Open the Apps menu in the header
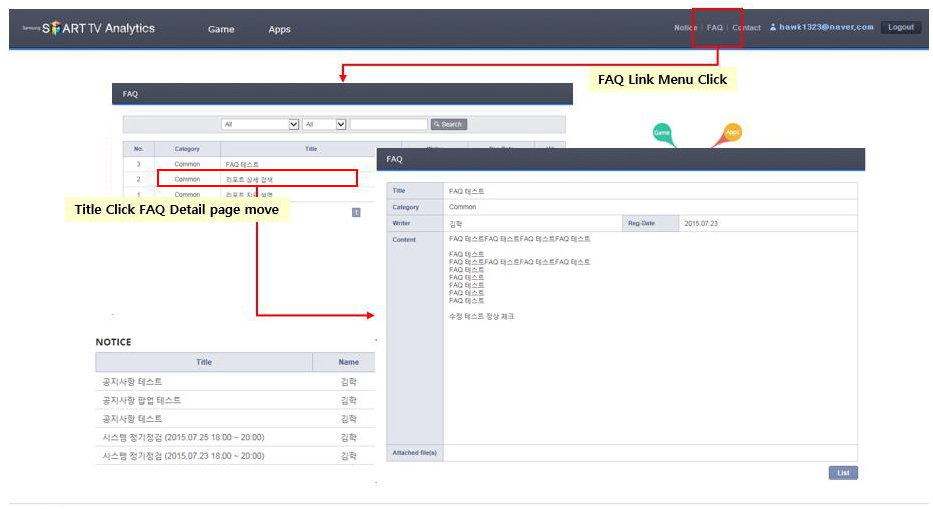933x509 pixels. [279, 29]
